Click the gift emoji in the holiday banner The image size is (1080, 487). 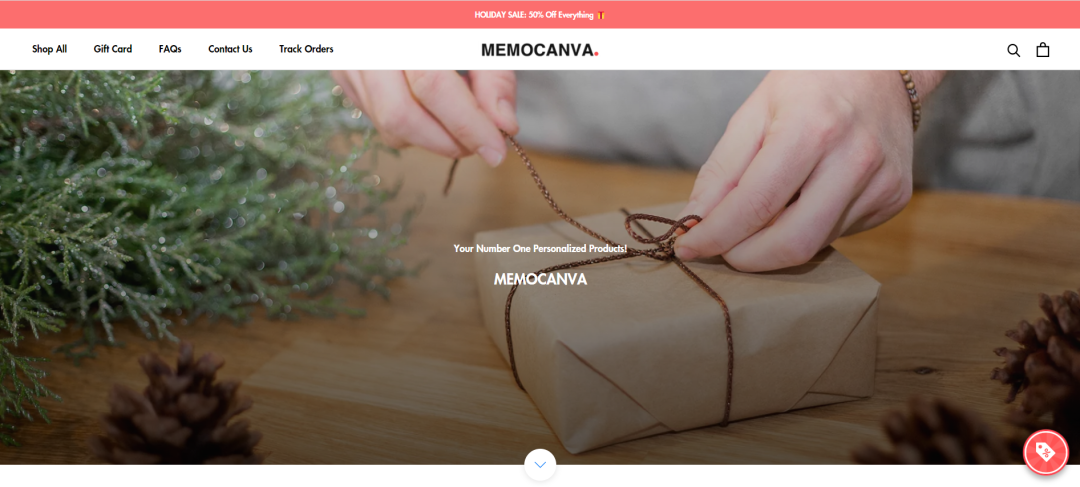coord(601,14)
